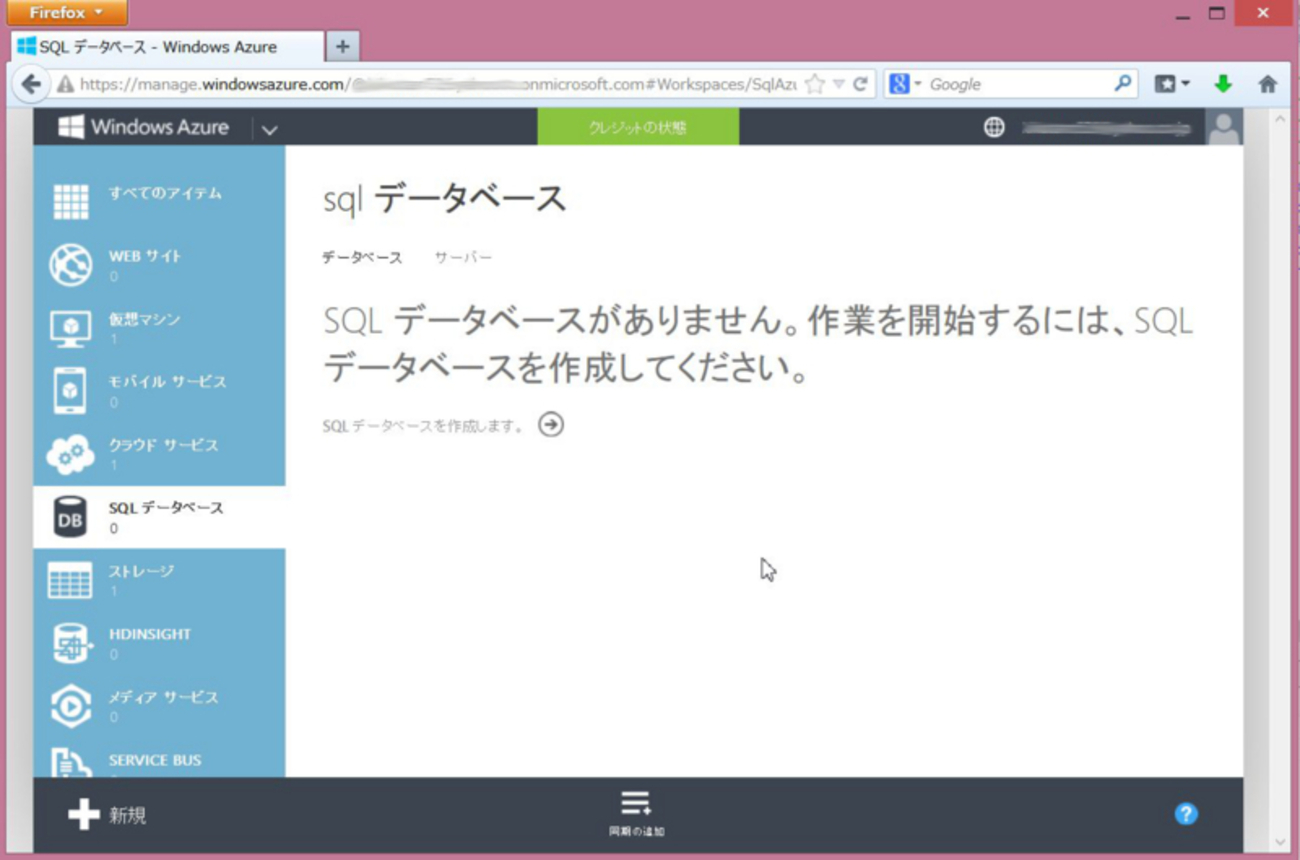The width and height of the screenshot is (1300, 860).
Task: Switch to the サーバー tab
Action: (x=463, y=258)
